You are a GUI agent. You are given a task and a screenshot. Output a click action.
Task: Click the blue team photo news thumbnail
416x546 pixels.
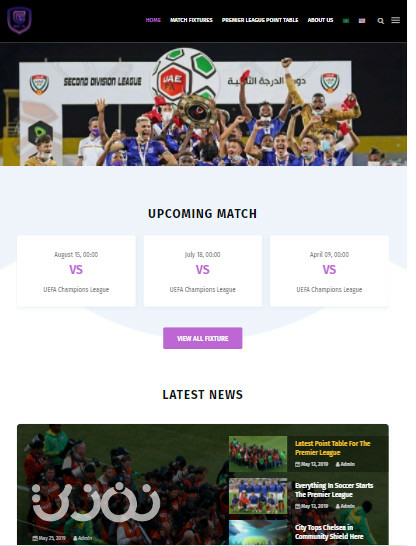258,496
